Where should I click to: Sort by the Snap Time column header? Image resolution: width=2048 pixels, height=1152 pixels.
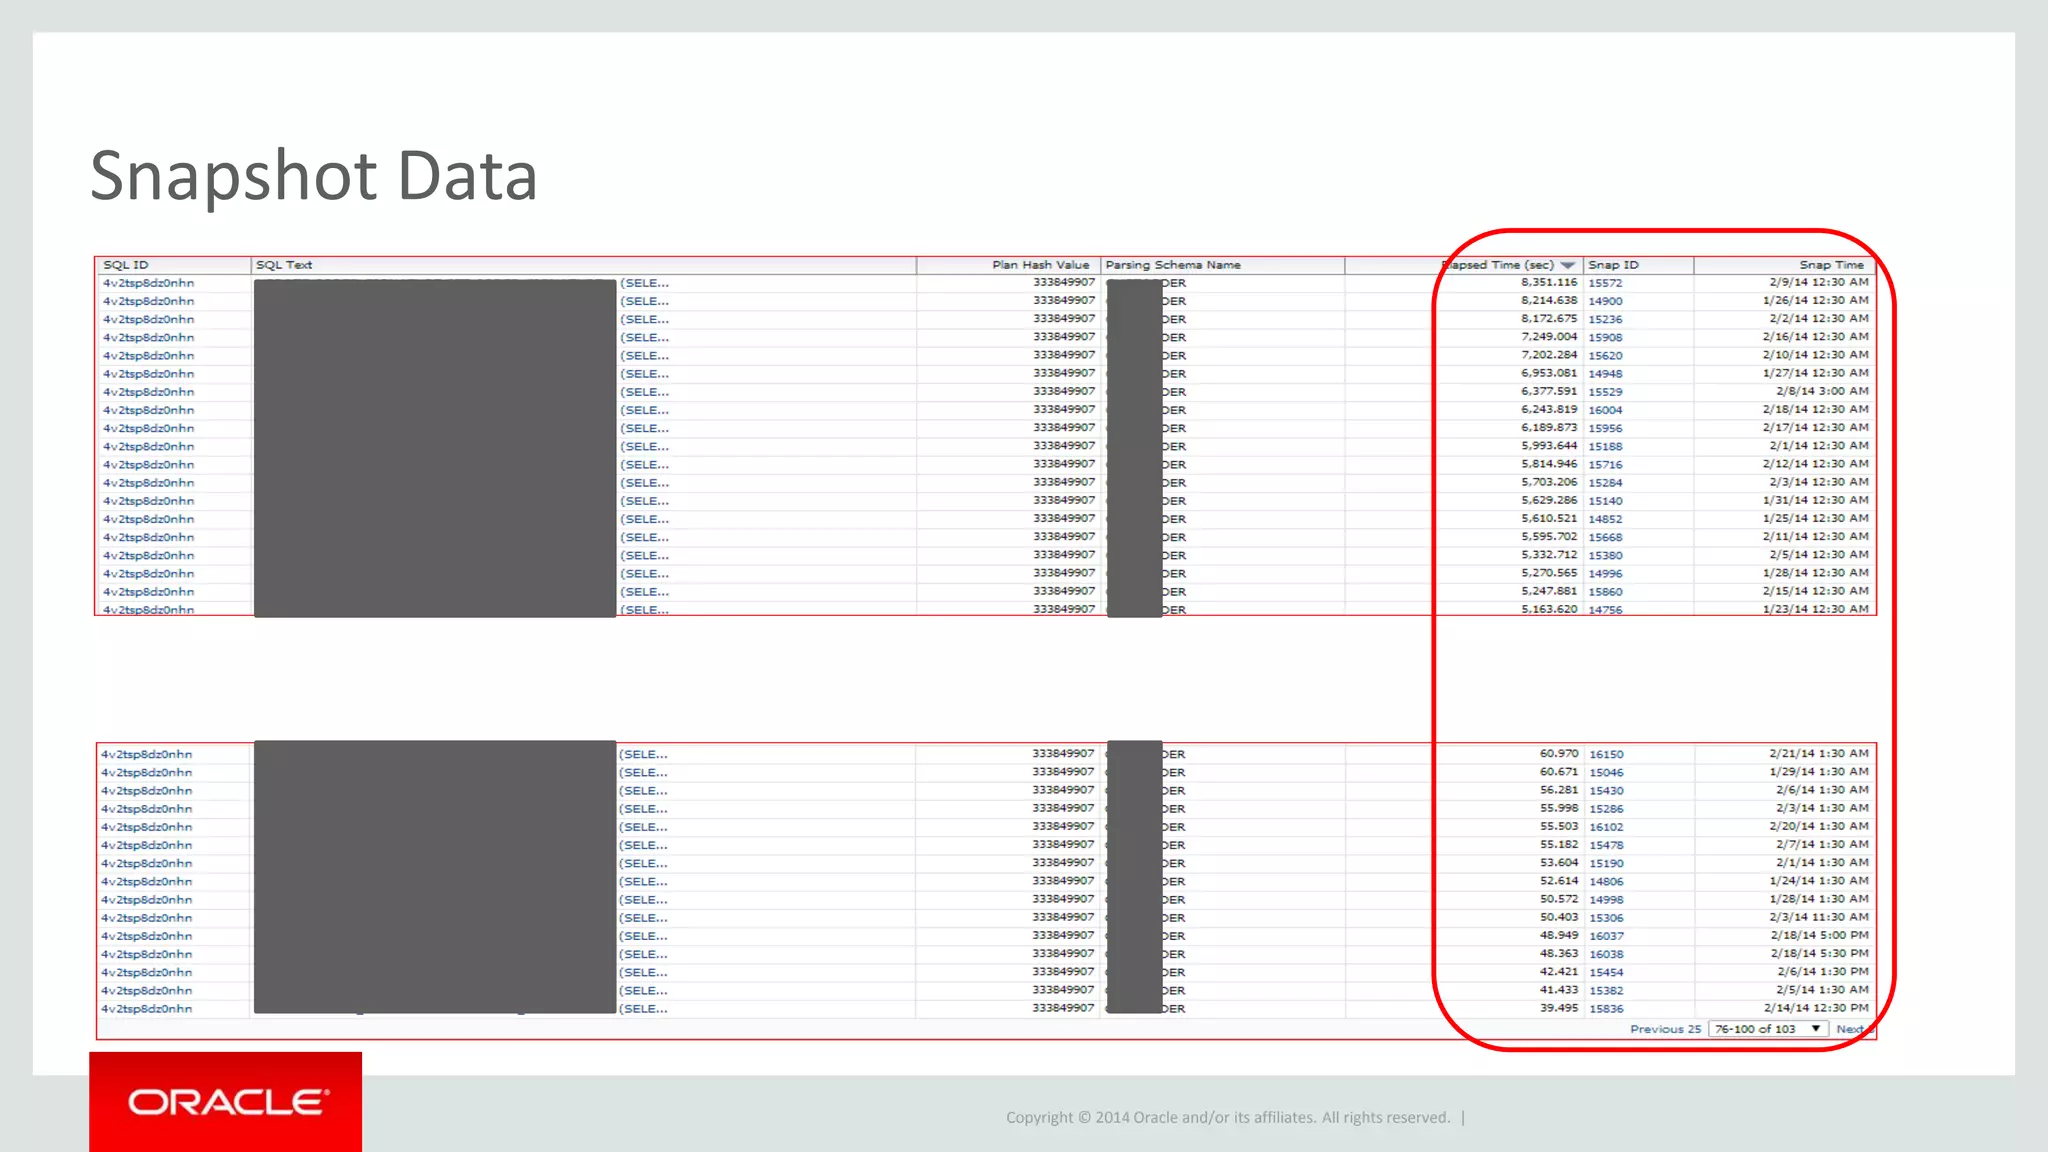point(1832,265)
